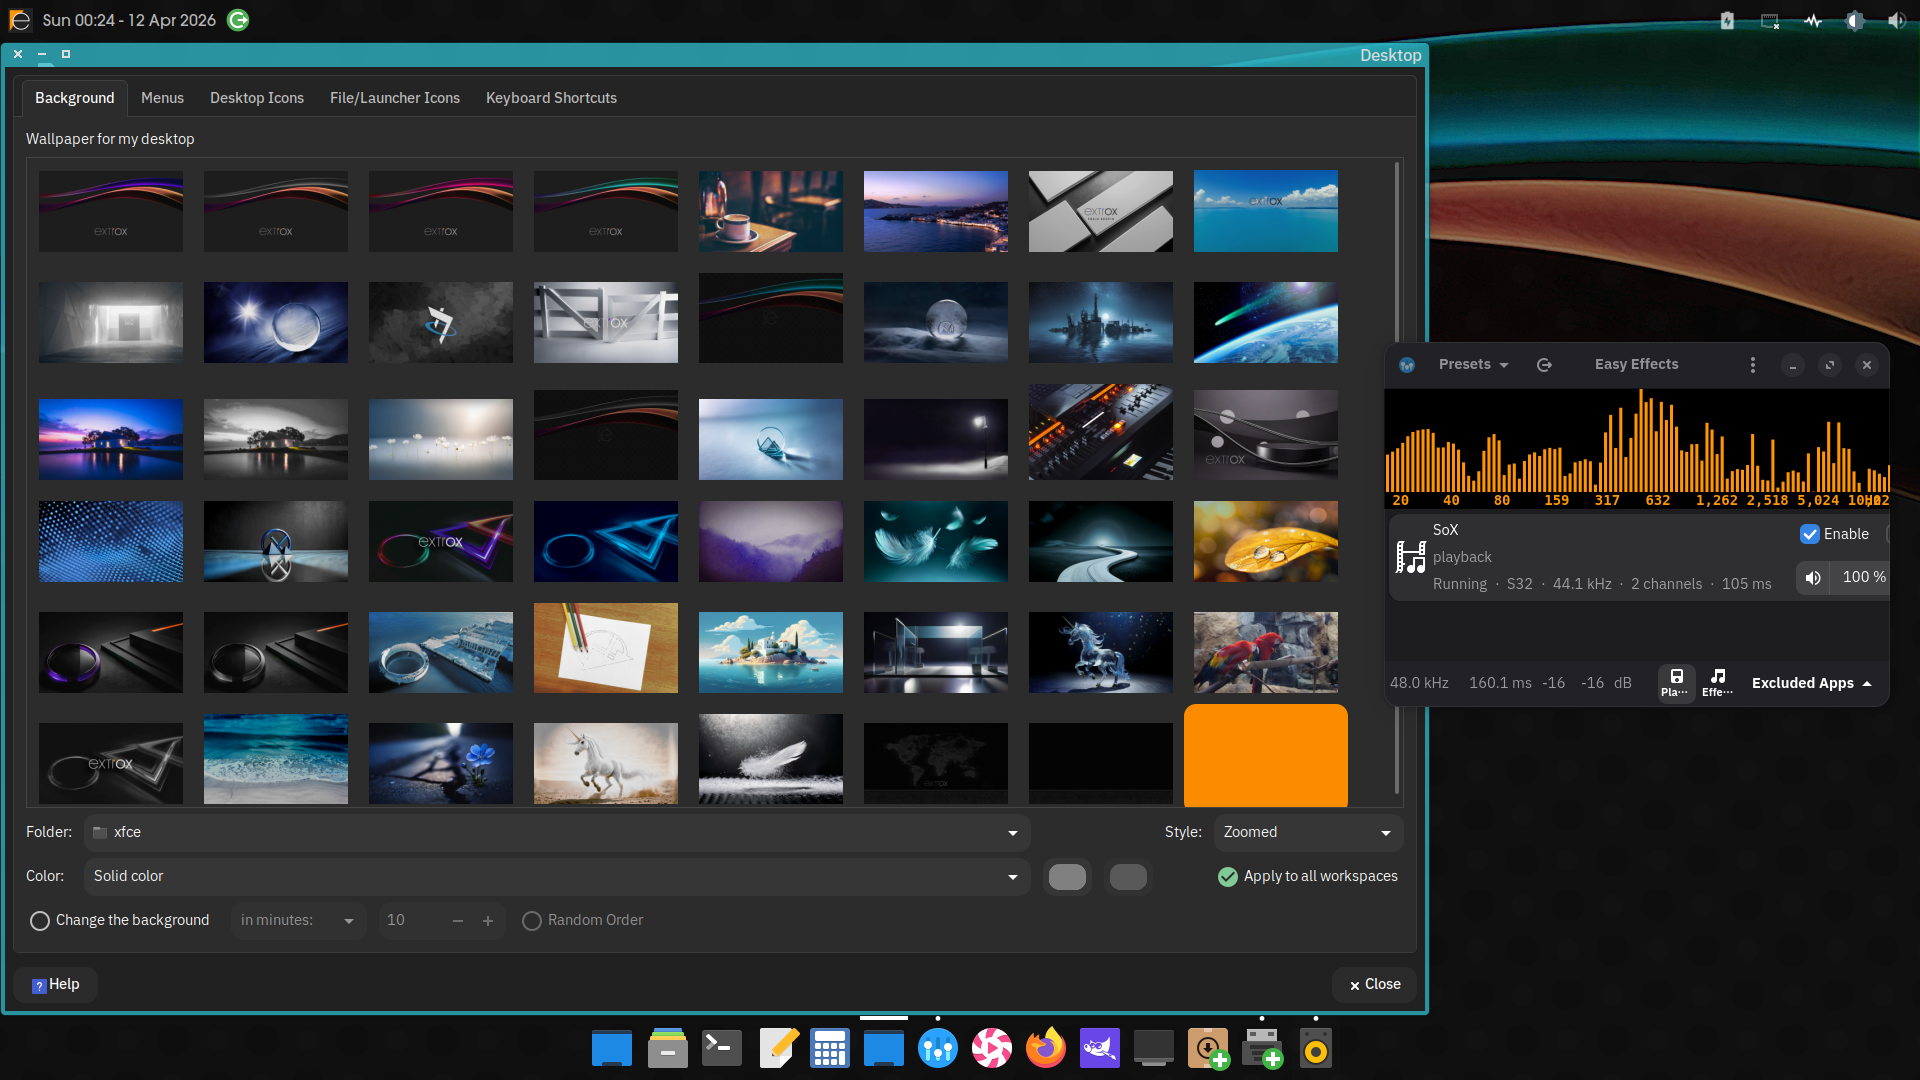The height and width of the screenshot is (1080, 1920).
Task: Open the Folder xfce dropdown
Action: click(556, 833)
